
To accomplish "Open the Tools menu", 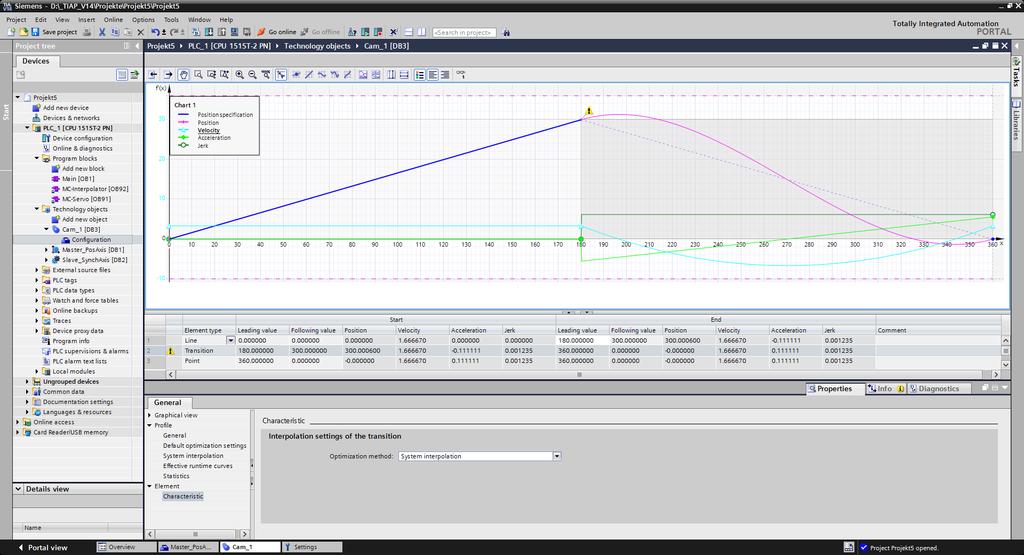I will click(x=171, y=20).
